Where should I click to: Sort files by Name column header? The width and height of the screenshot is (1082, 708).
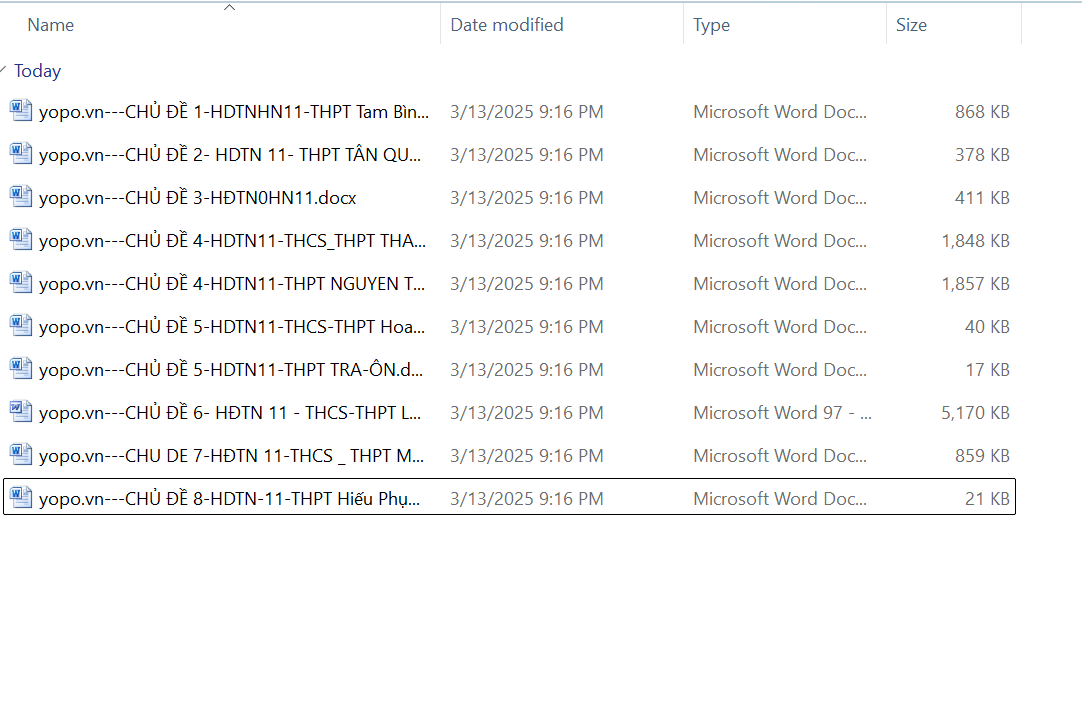pos(51,25)
